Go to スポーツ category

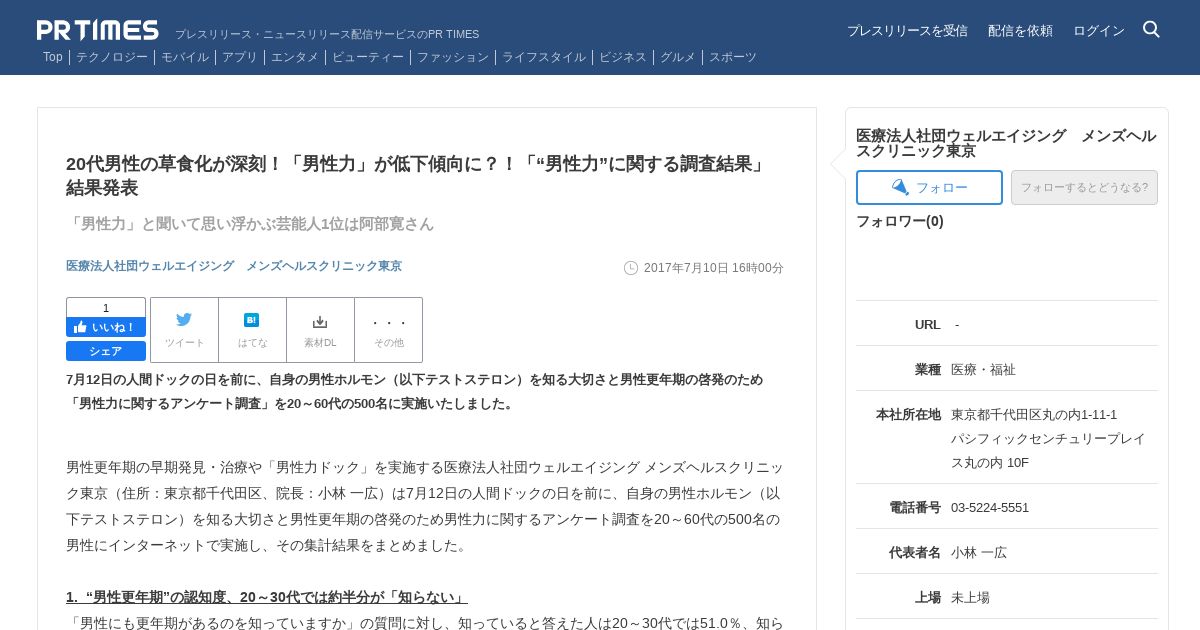(733, 57)
